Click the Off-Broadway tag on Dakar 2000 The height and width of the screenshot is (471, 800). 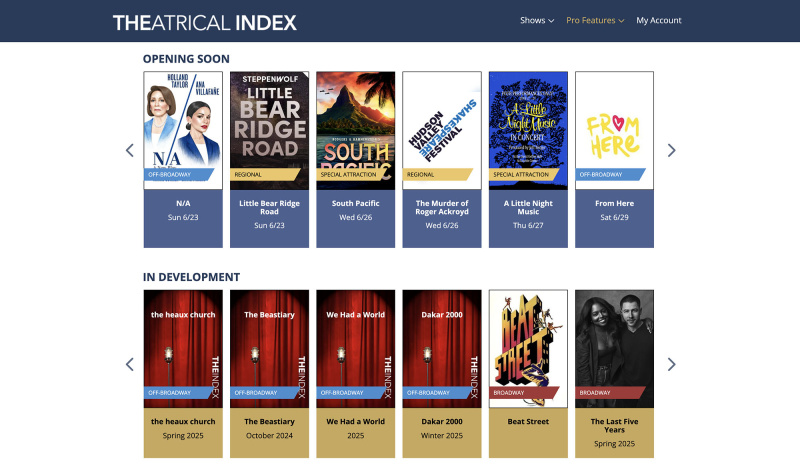click(437, 393)
